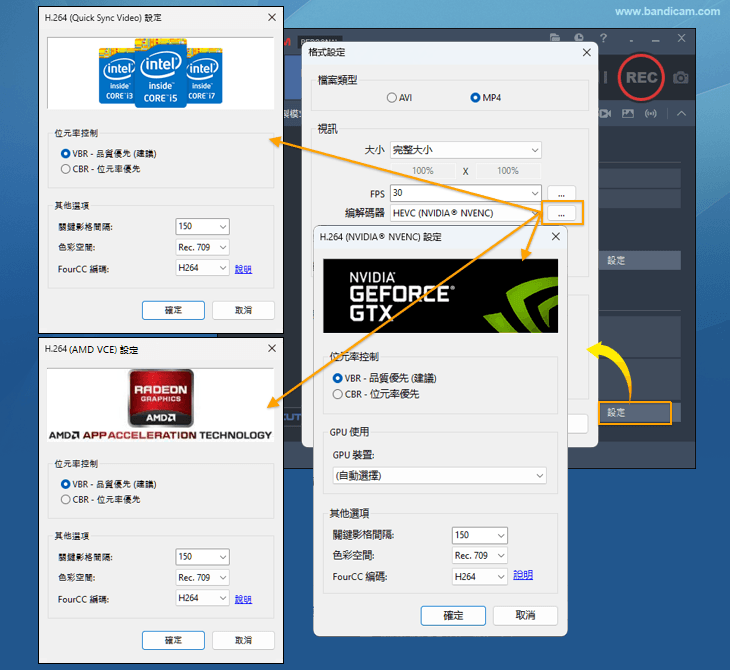
Task: Take a screenshot with camera icon
Action: pos(680,77)
